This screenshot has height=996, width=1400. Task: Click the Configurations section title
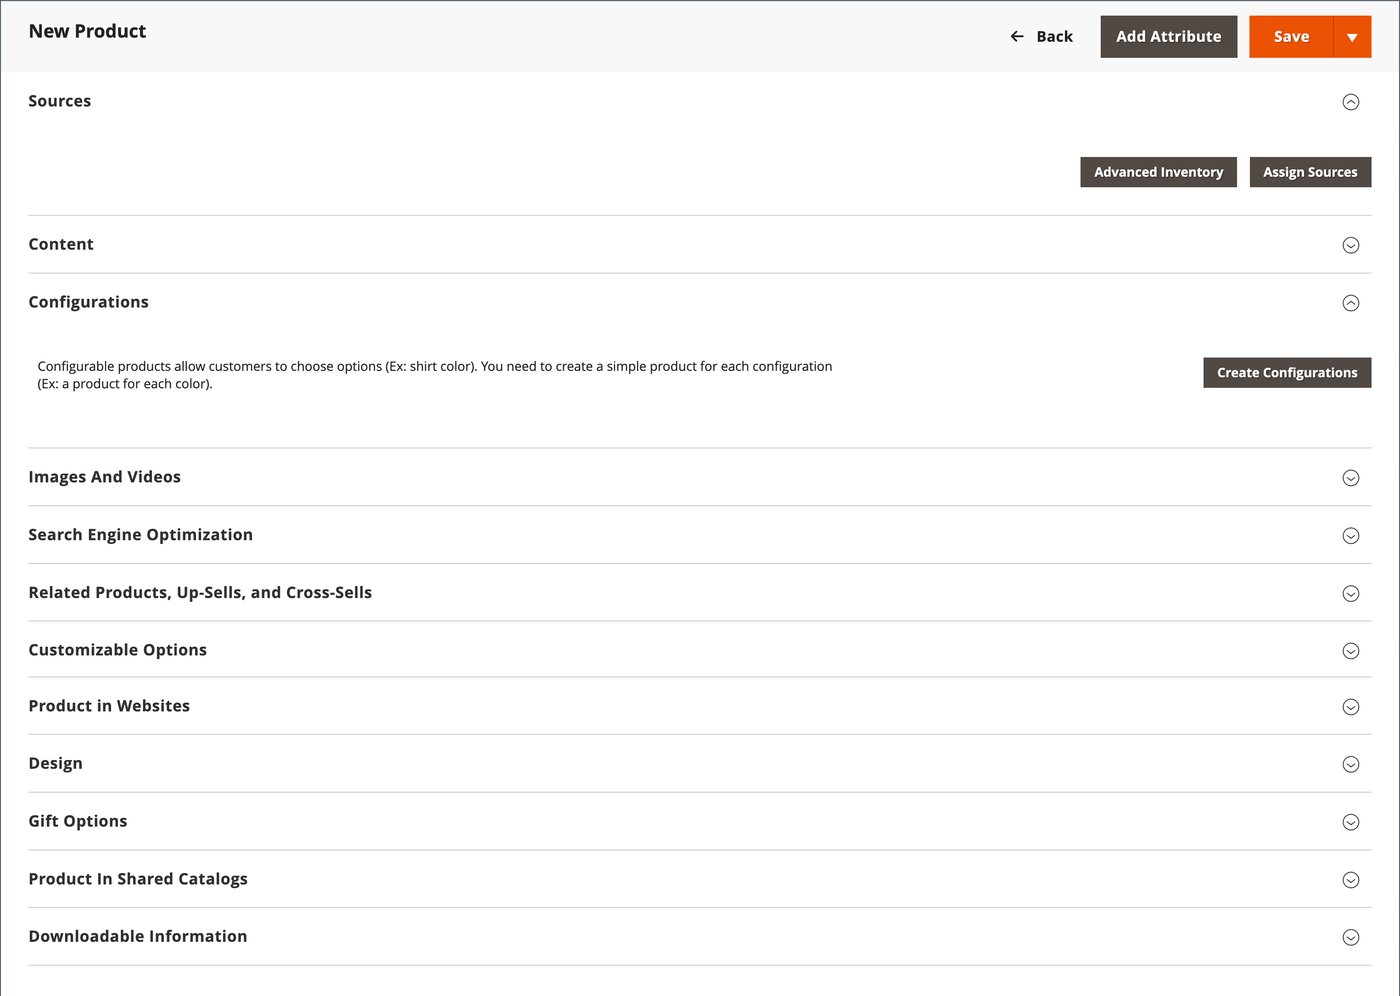pos(89,302)
